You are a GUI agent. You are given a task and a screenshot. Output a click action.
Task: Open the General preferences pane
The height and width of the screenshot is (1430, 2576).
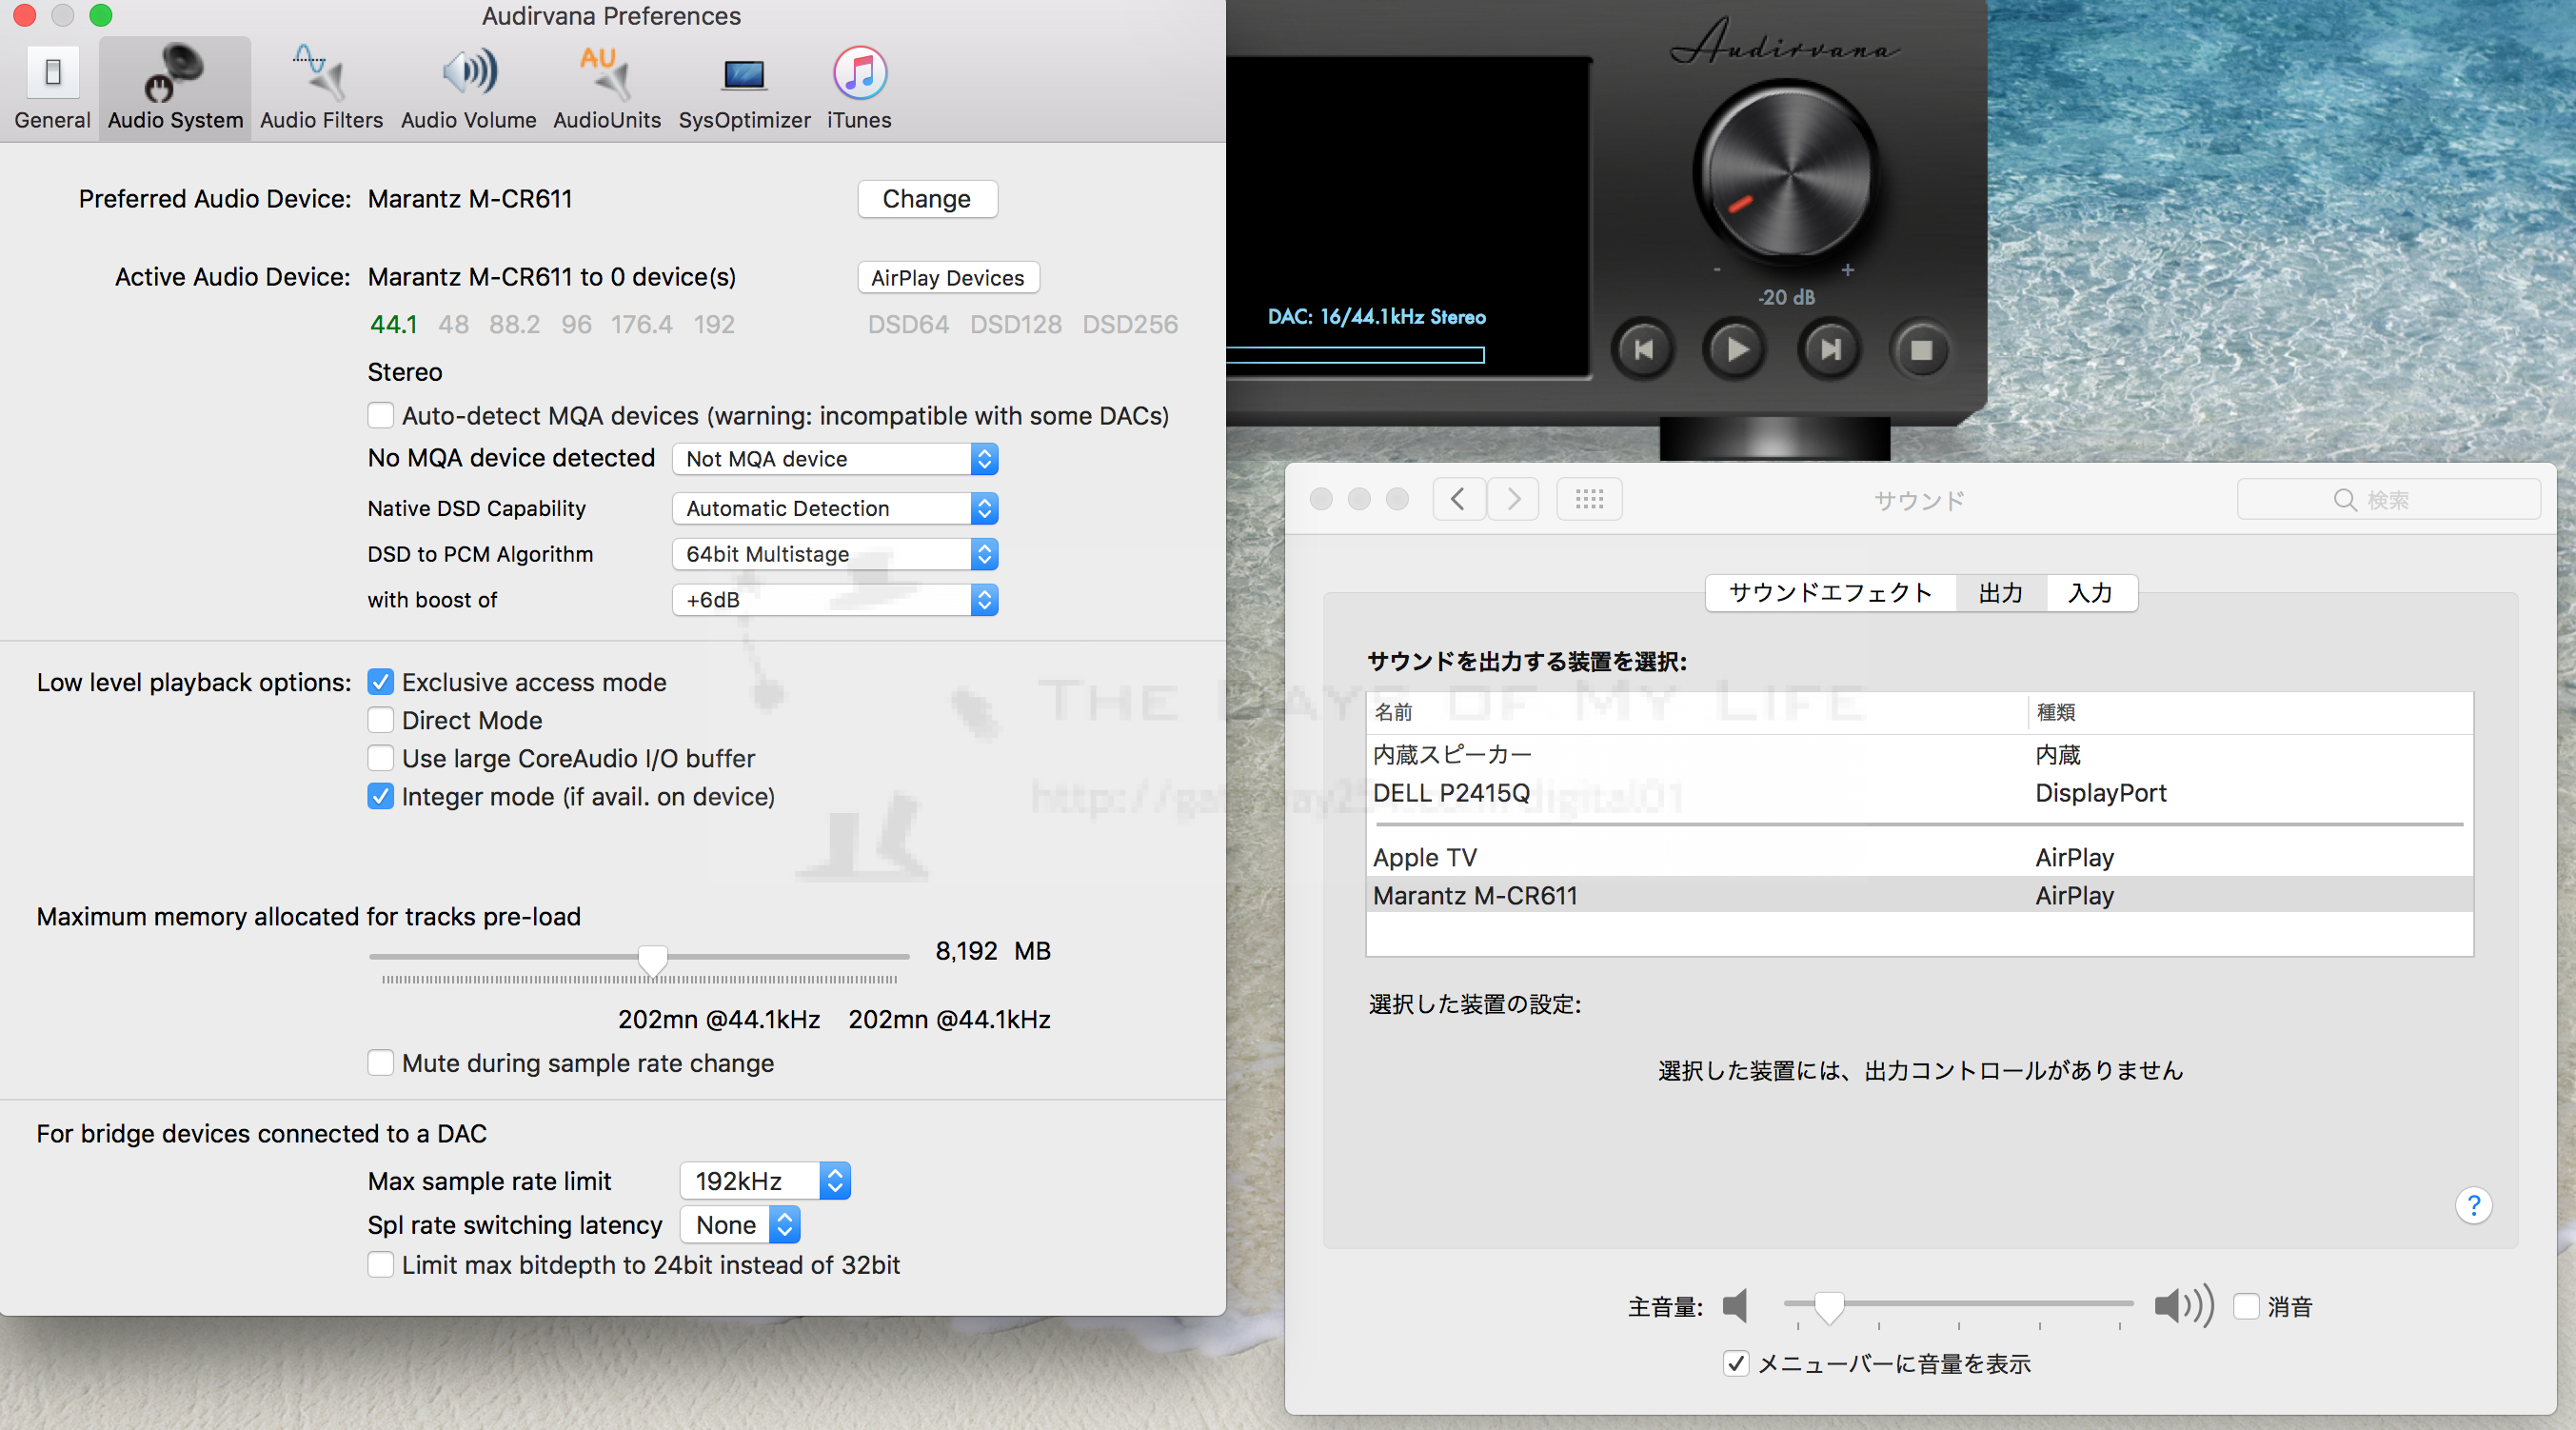pyautogui.click(x=52, y=88)
